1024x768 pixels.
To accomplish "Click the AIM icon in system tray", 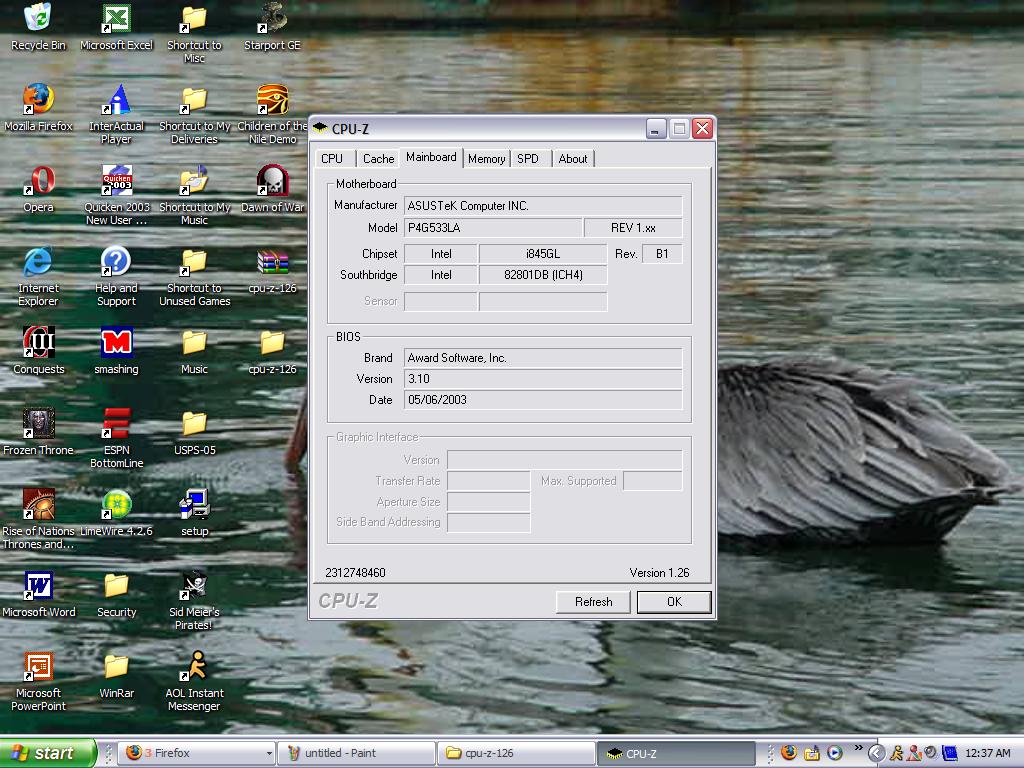I will click(x=897, y=753).
